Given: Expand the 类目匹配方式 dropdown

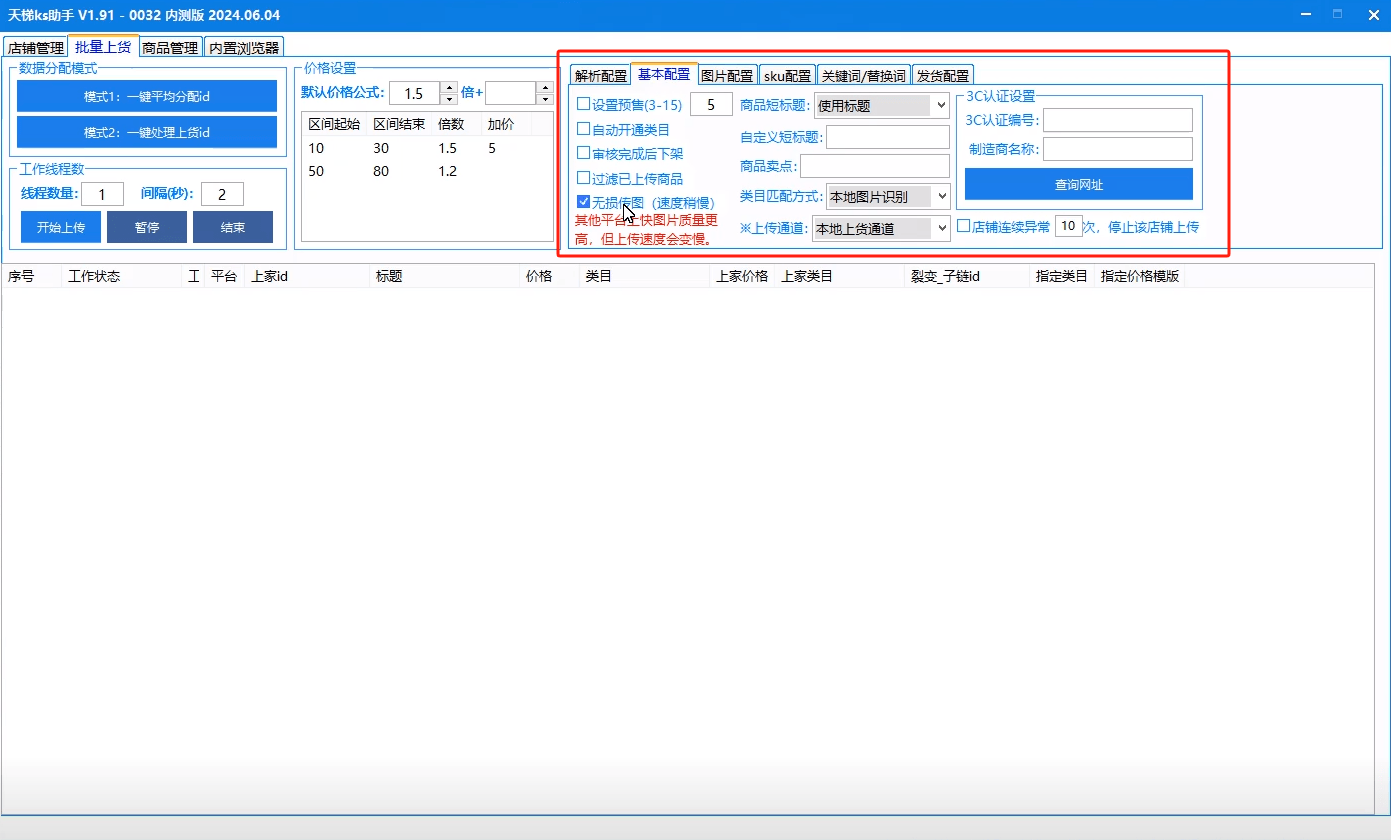Looking at the screenshot, I should pos(887,196).
